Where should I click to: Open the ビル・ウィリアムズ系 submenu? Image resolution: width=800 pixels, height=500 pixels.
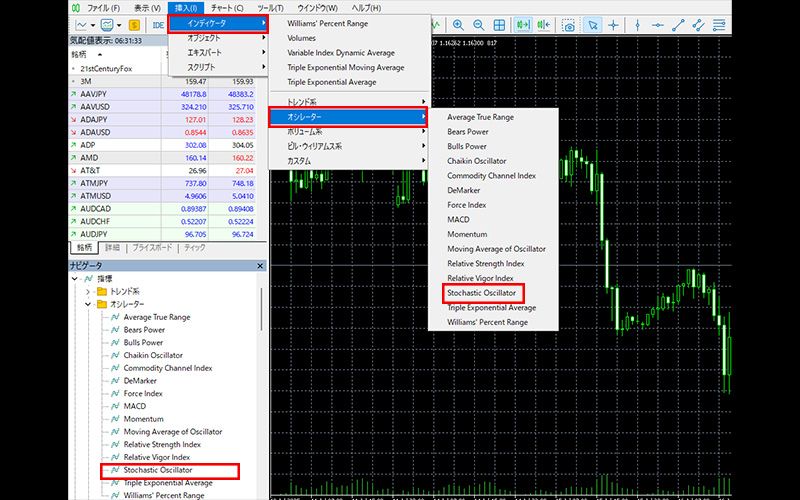tap(349, 146)
